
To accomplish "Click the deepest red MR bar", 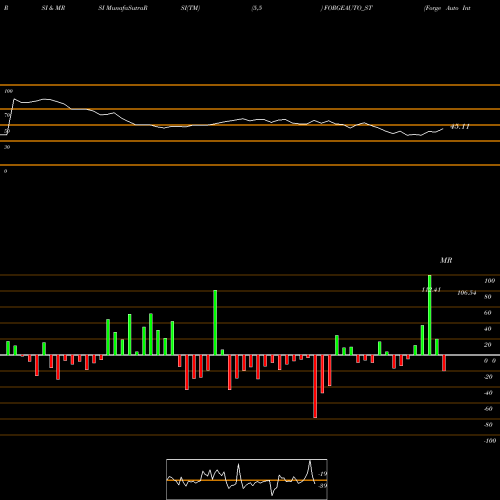I will pyautogui.click(x=315, y=386).
